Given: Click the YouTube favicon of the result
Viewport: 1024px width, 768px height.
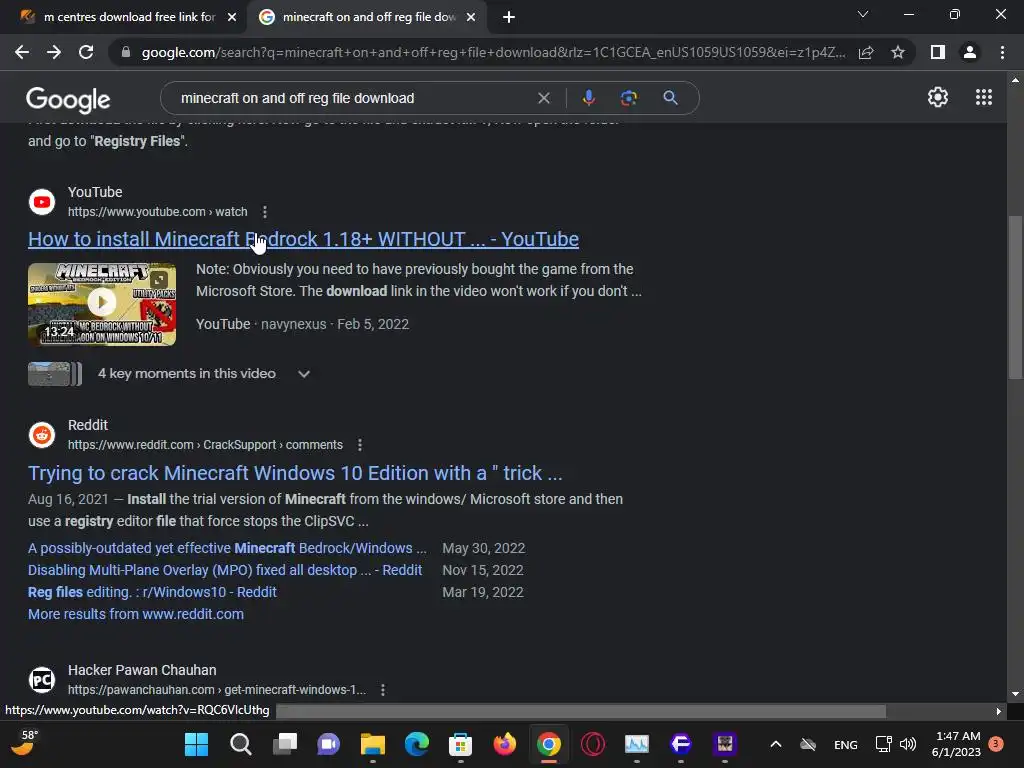Looking at the screenshot, I should click(x=42, y=202).
